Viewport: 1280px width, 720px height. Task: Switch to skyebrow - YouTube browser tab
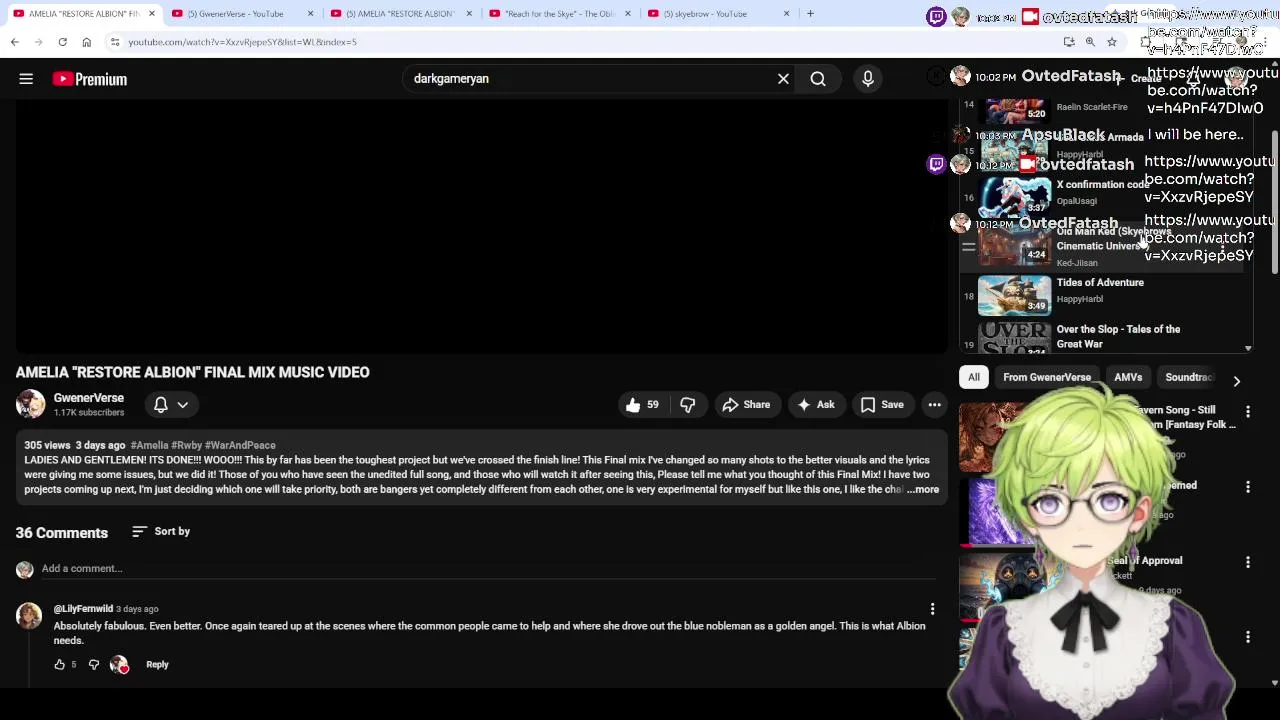(x=705, y=14)
